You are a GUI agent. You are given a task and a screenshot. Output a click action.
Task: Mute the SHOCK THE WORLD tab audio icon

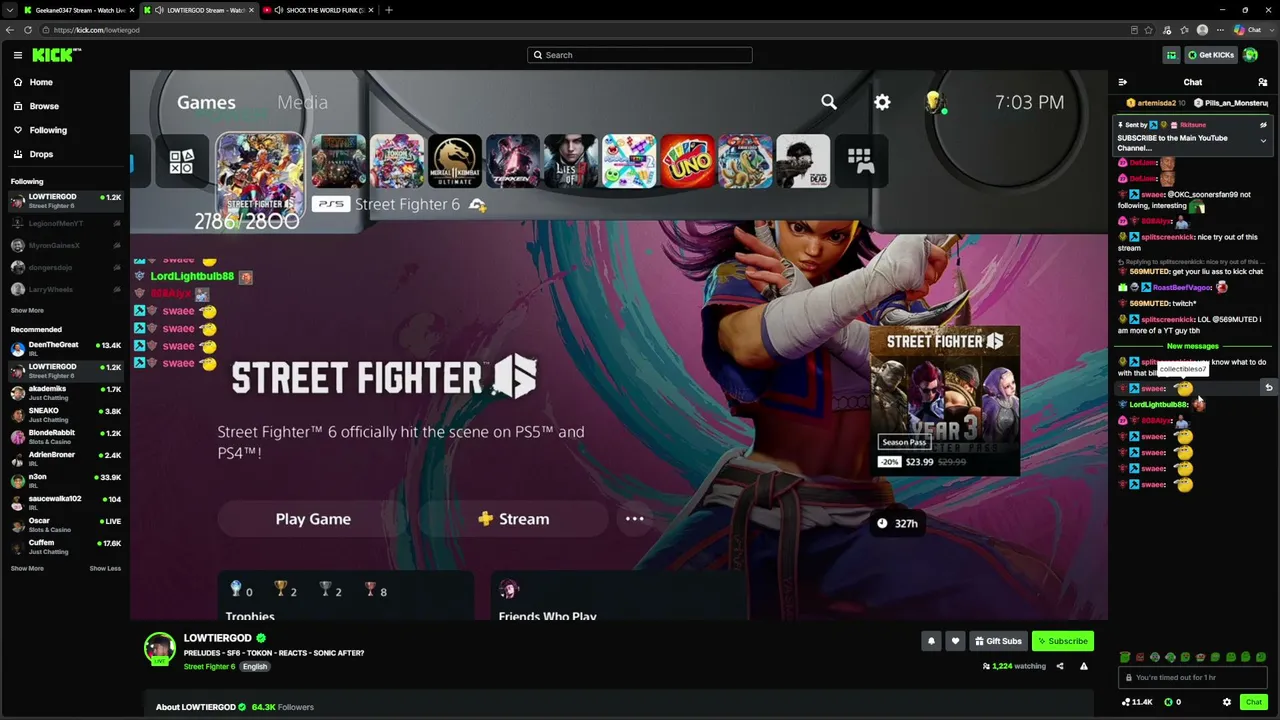point(279,10)
